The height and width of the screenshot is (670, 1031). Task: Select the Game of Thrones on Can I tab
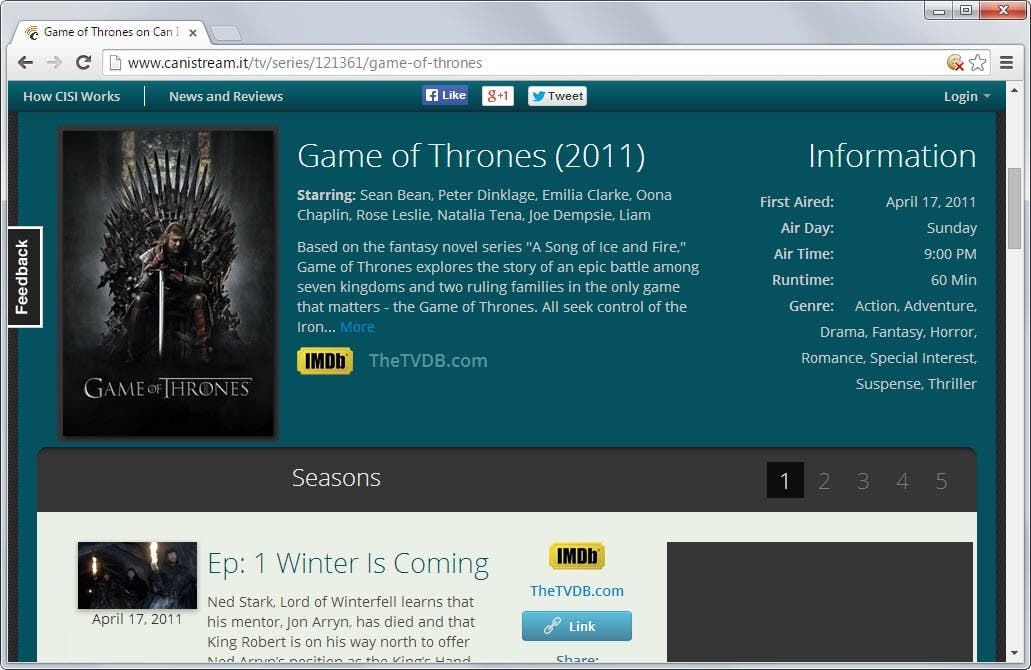tap(108, 32)
